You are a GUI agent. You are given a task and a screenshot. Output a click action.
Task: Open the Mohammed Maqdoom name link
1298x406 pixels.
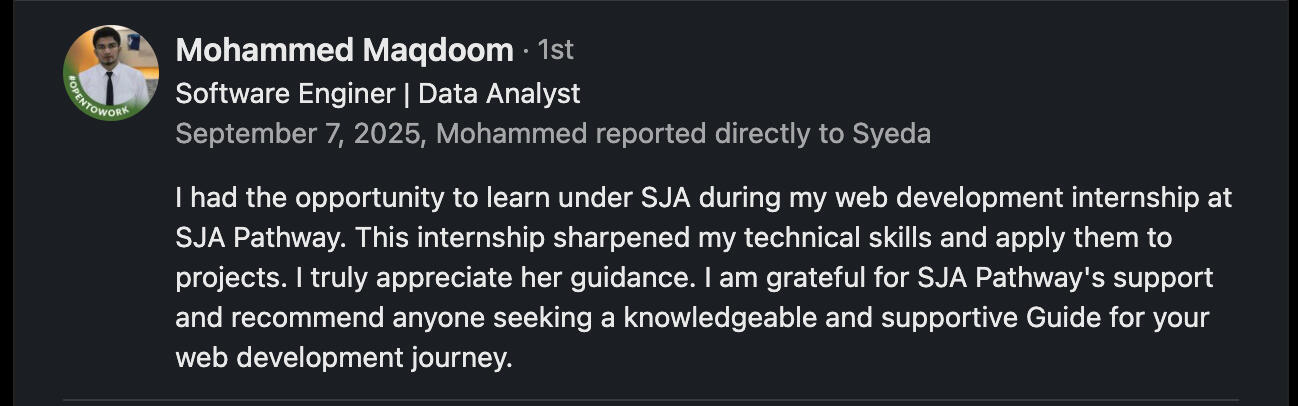click(x=344, y=50)
